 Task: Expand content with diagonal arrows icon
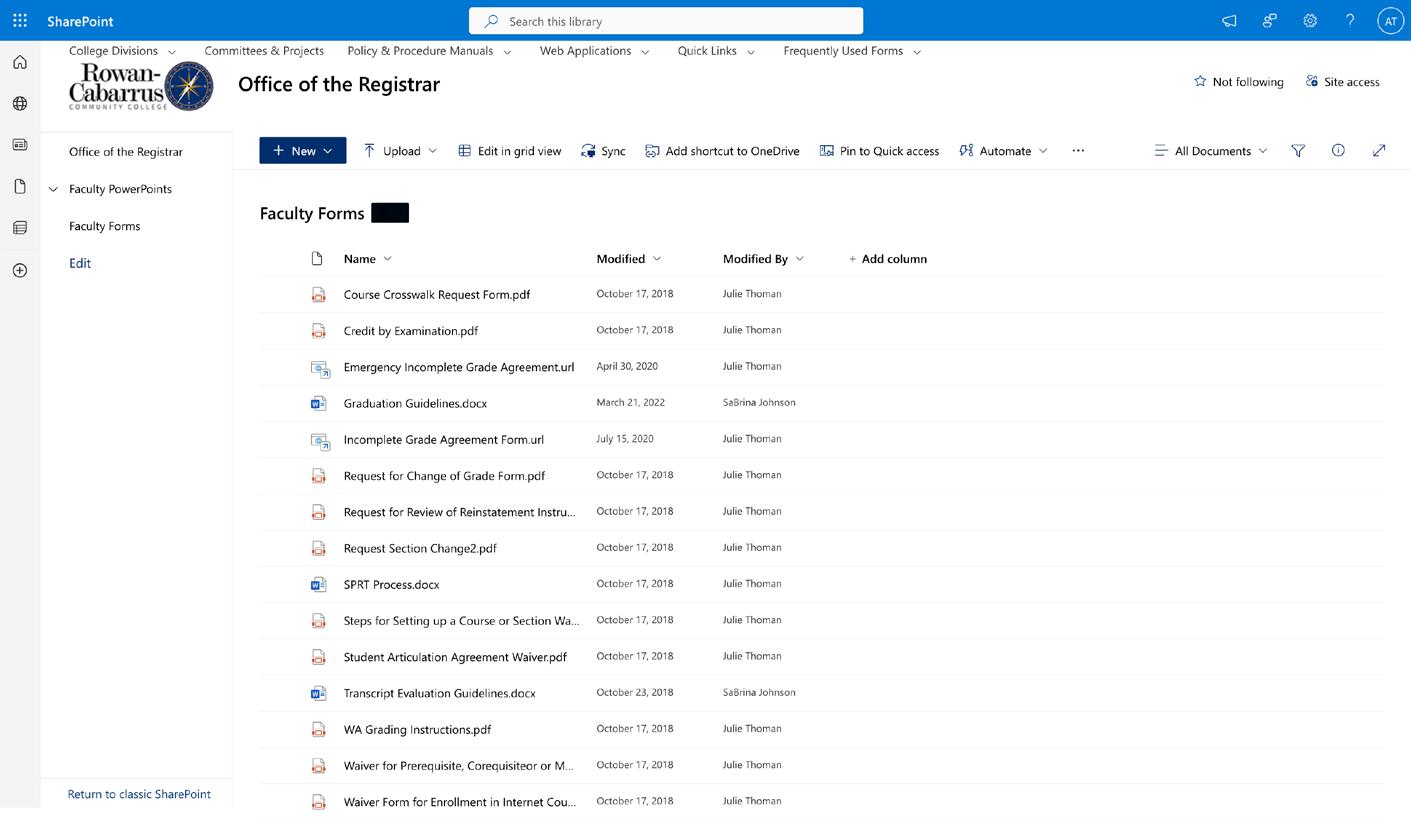(x=1379, y=151)
